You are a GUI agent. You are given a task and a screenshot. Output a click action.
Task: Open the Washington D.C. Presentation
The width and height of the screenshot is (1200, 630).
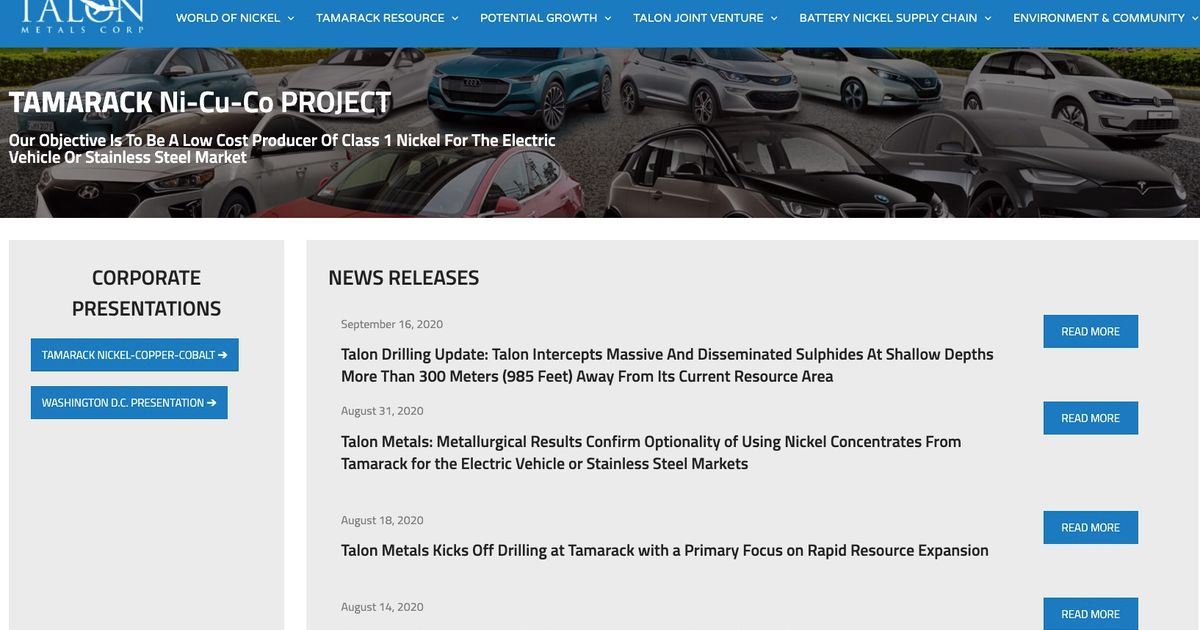[128, 402]
